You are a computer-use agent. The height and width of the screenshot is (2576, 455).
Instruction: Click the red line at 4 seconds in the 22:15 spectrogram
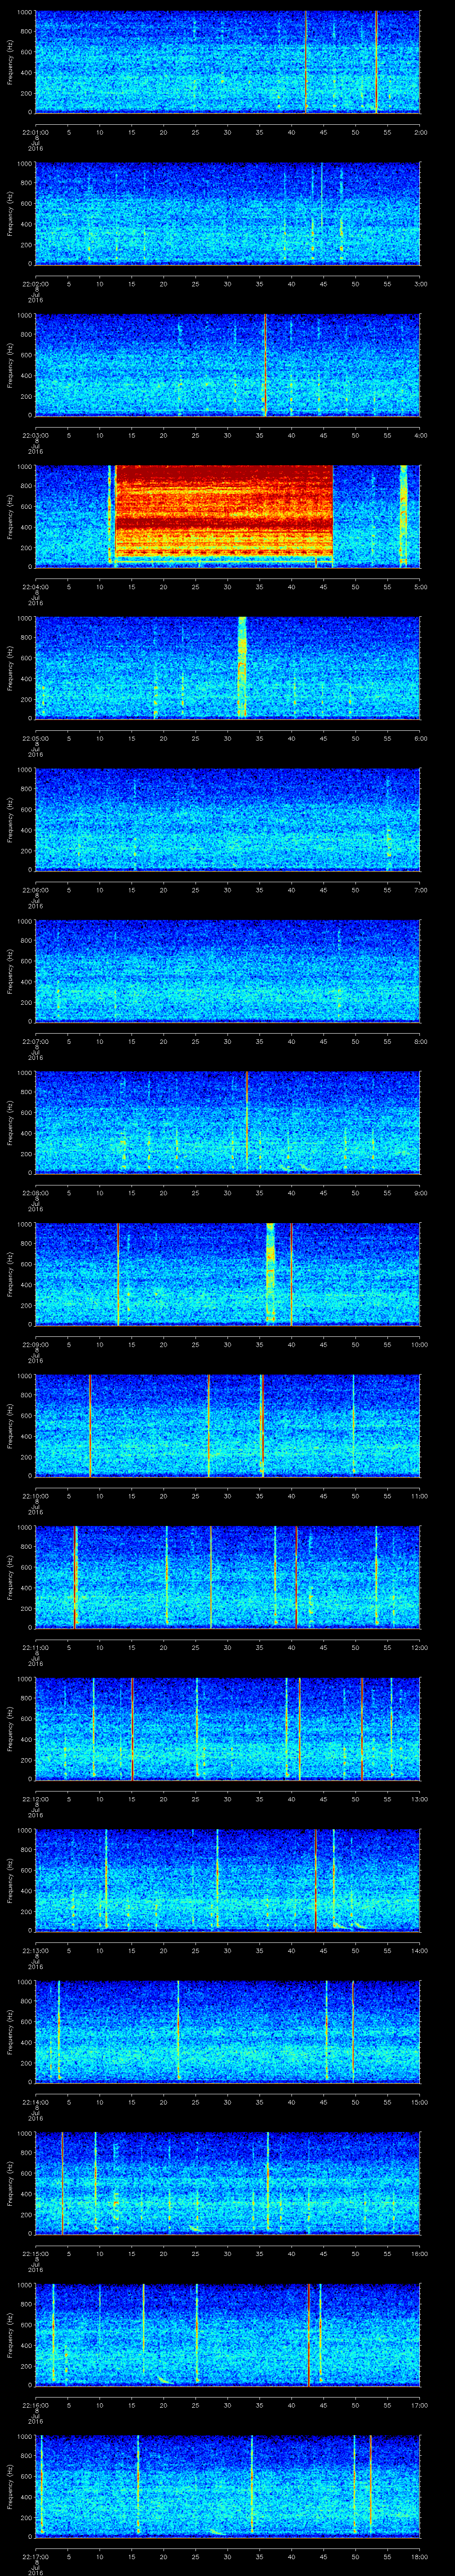62,2183
